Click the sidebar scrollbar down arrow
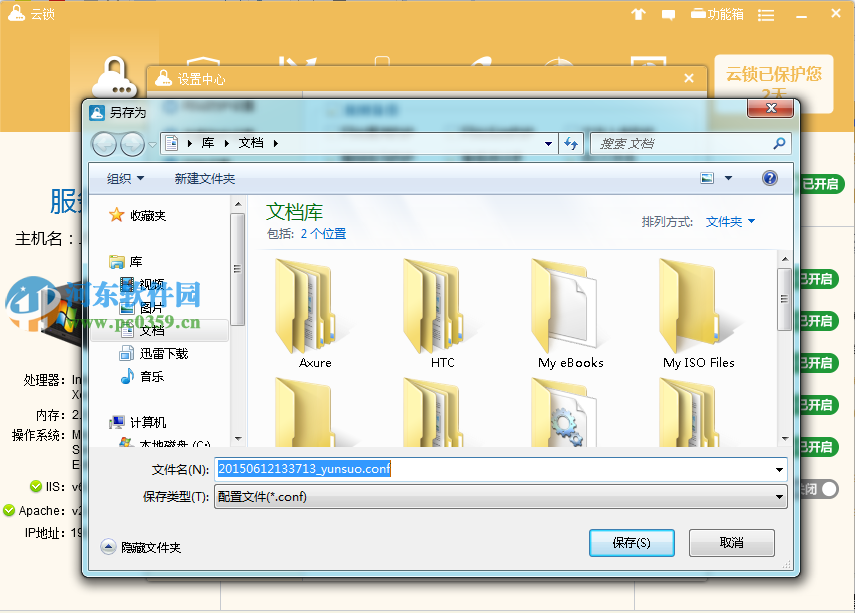The height and width of the screenshot is (613, 855). coord(238,438)
